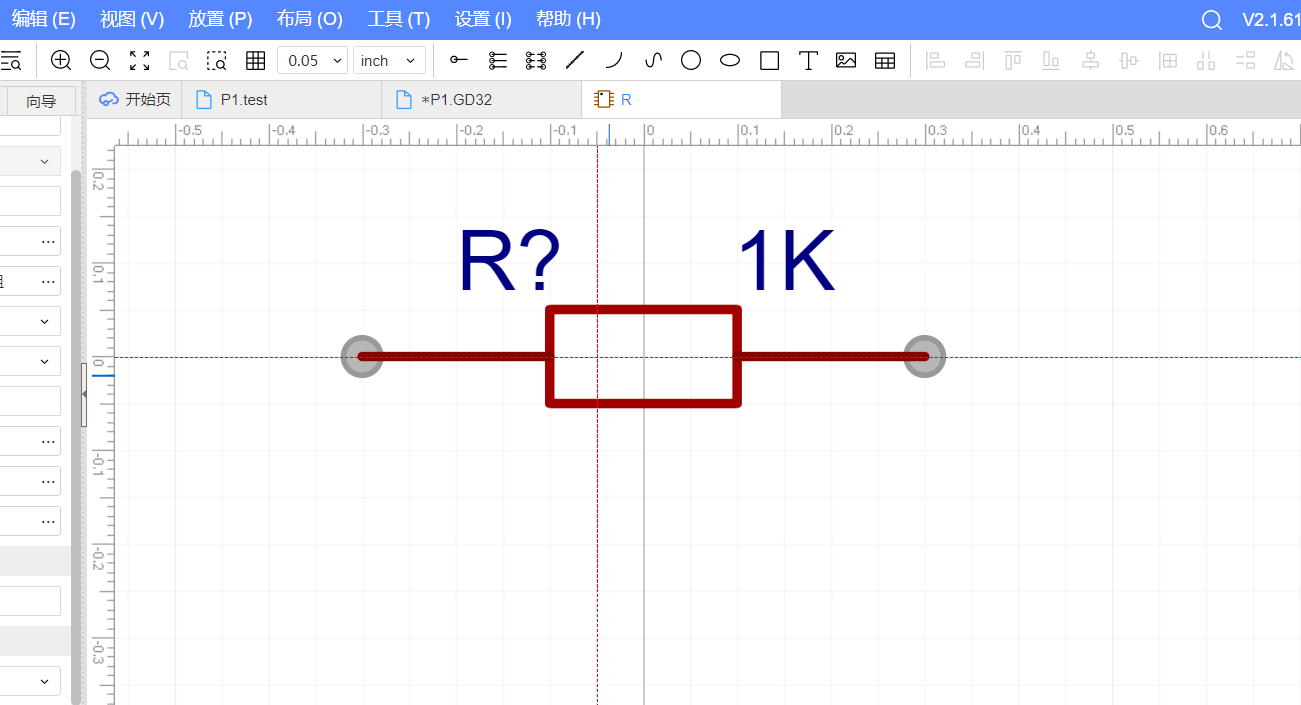Switch to the P1.test tab

(x=244, y=100)
